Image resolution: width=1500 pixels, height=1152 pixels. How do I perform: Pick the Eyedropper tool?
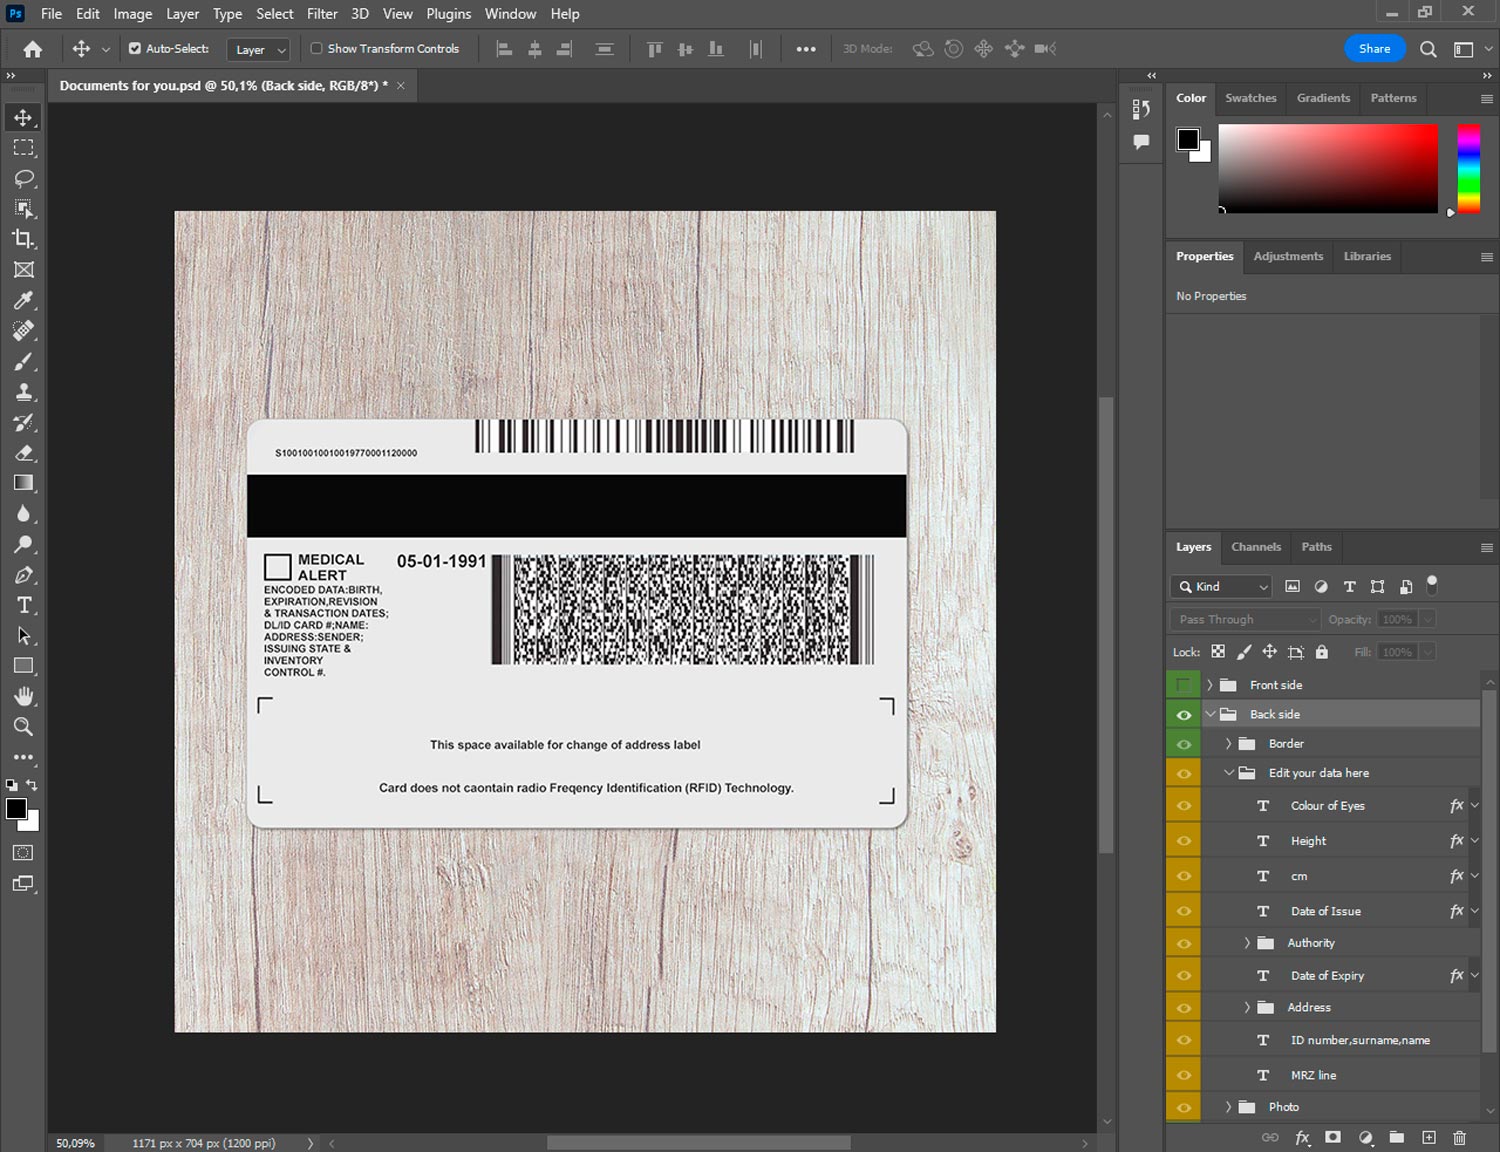pyautogui.click(x=24, y=300)
